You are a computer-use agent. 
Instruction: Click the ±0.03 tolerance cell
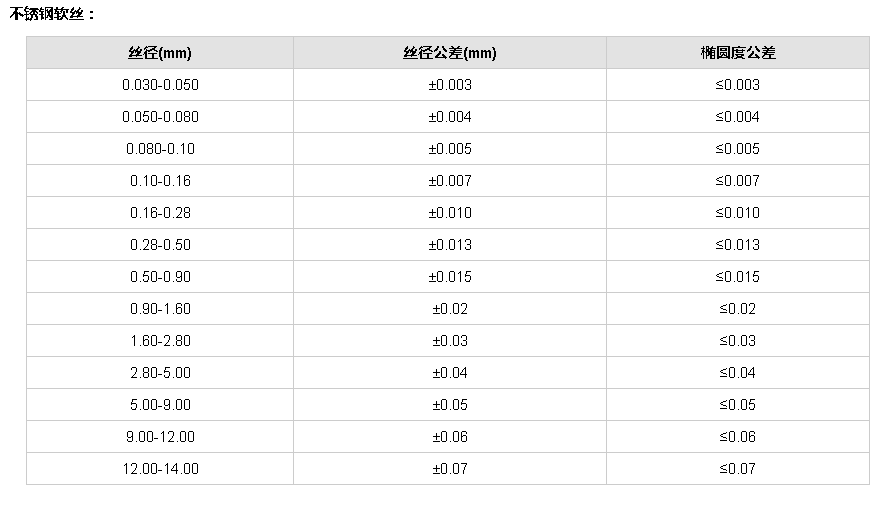(x=449, y=341)
